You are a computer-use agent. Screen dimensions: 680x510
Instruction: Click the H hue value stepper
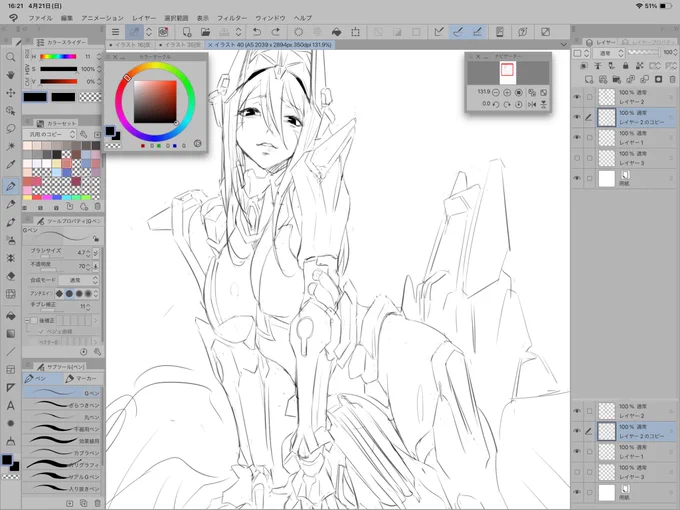(x=99, y=56)
